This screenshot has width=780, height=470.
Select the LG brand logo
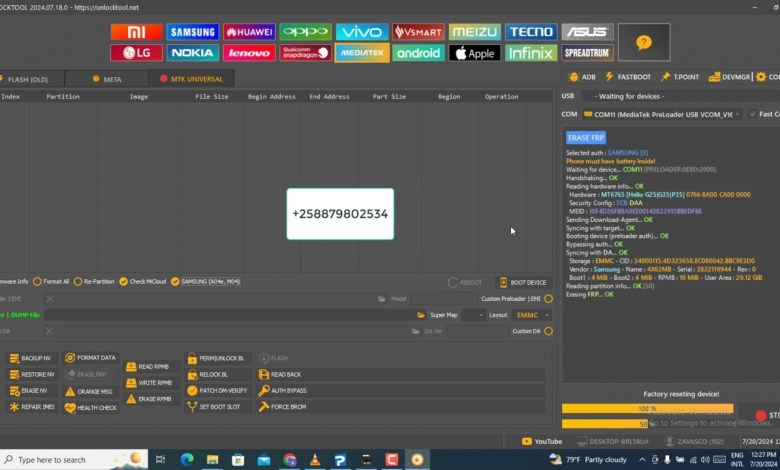pos(136,53)
